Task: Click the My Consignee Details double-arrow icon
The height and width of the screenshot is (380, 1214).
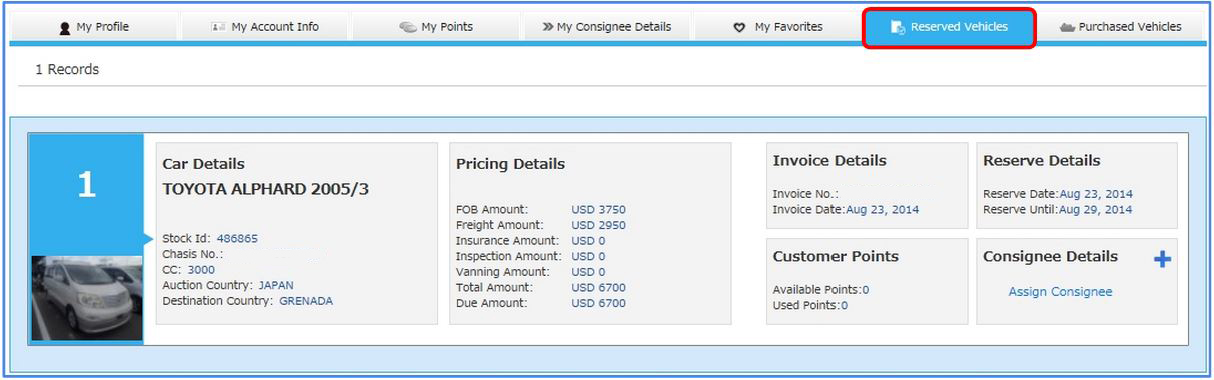Action: 548,27
